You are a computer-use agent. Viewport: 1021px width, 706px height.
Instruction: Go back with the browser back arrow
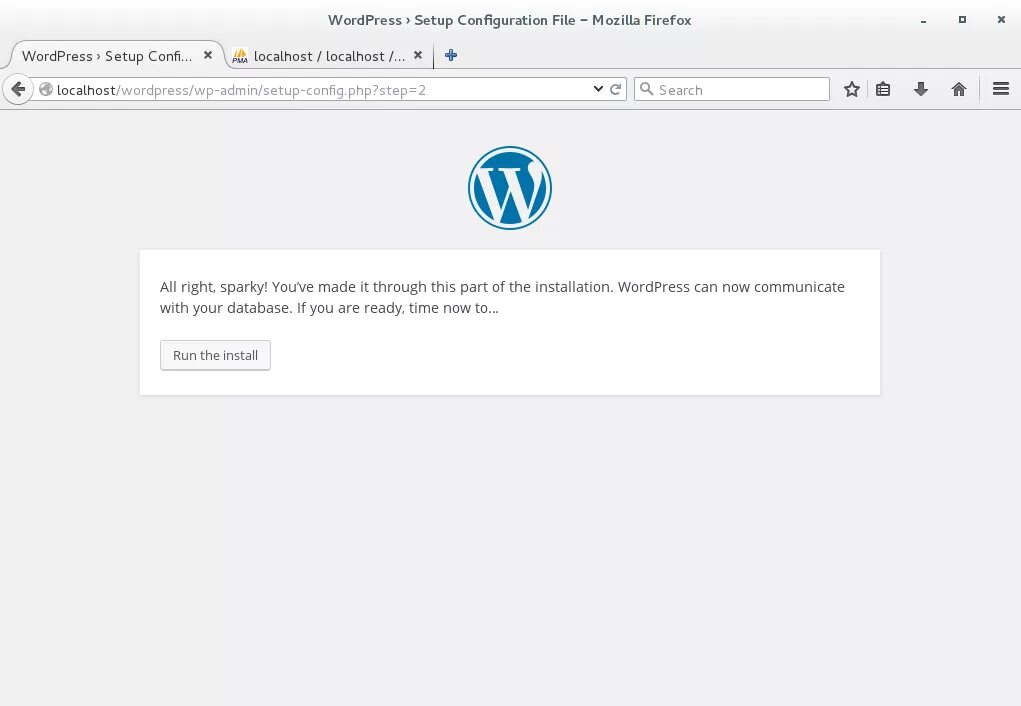click(x=18, y=89)
